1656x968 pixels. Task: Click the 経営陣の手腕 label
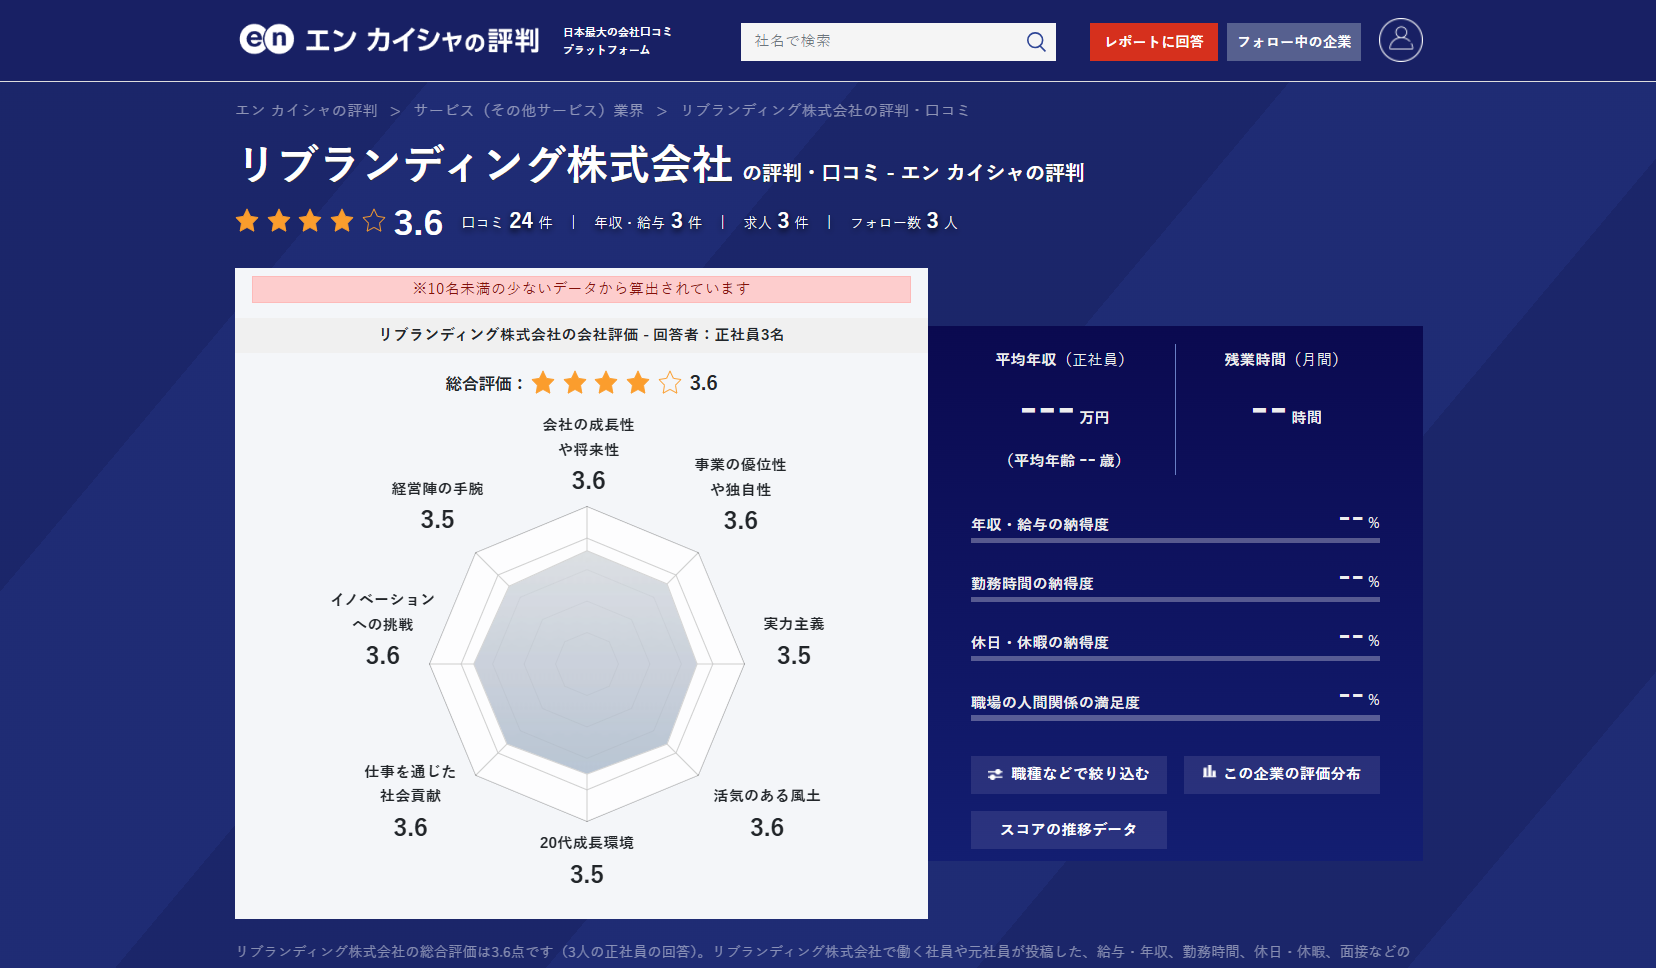click(x=437, y=489)
